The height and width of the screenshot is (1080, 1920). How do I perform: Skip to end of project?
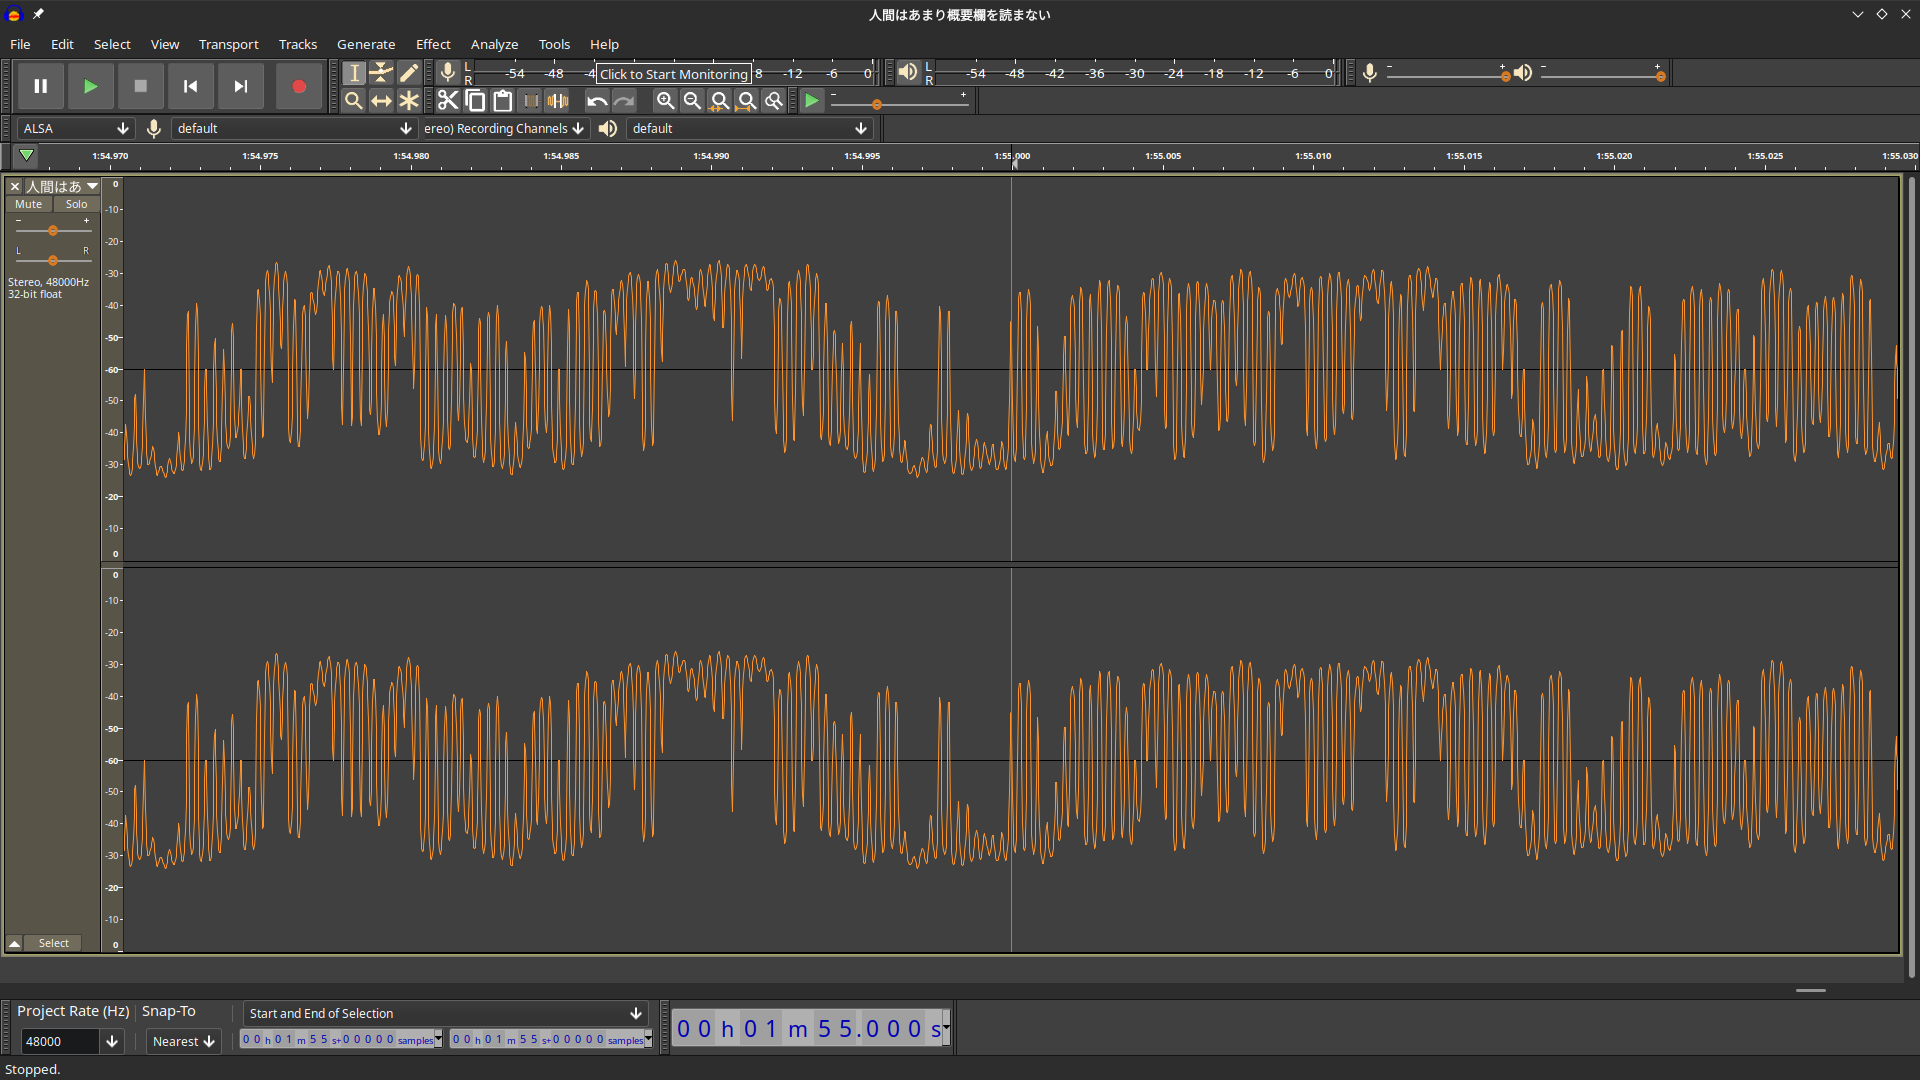click(241, 86)
